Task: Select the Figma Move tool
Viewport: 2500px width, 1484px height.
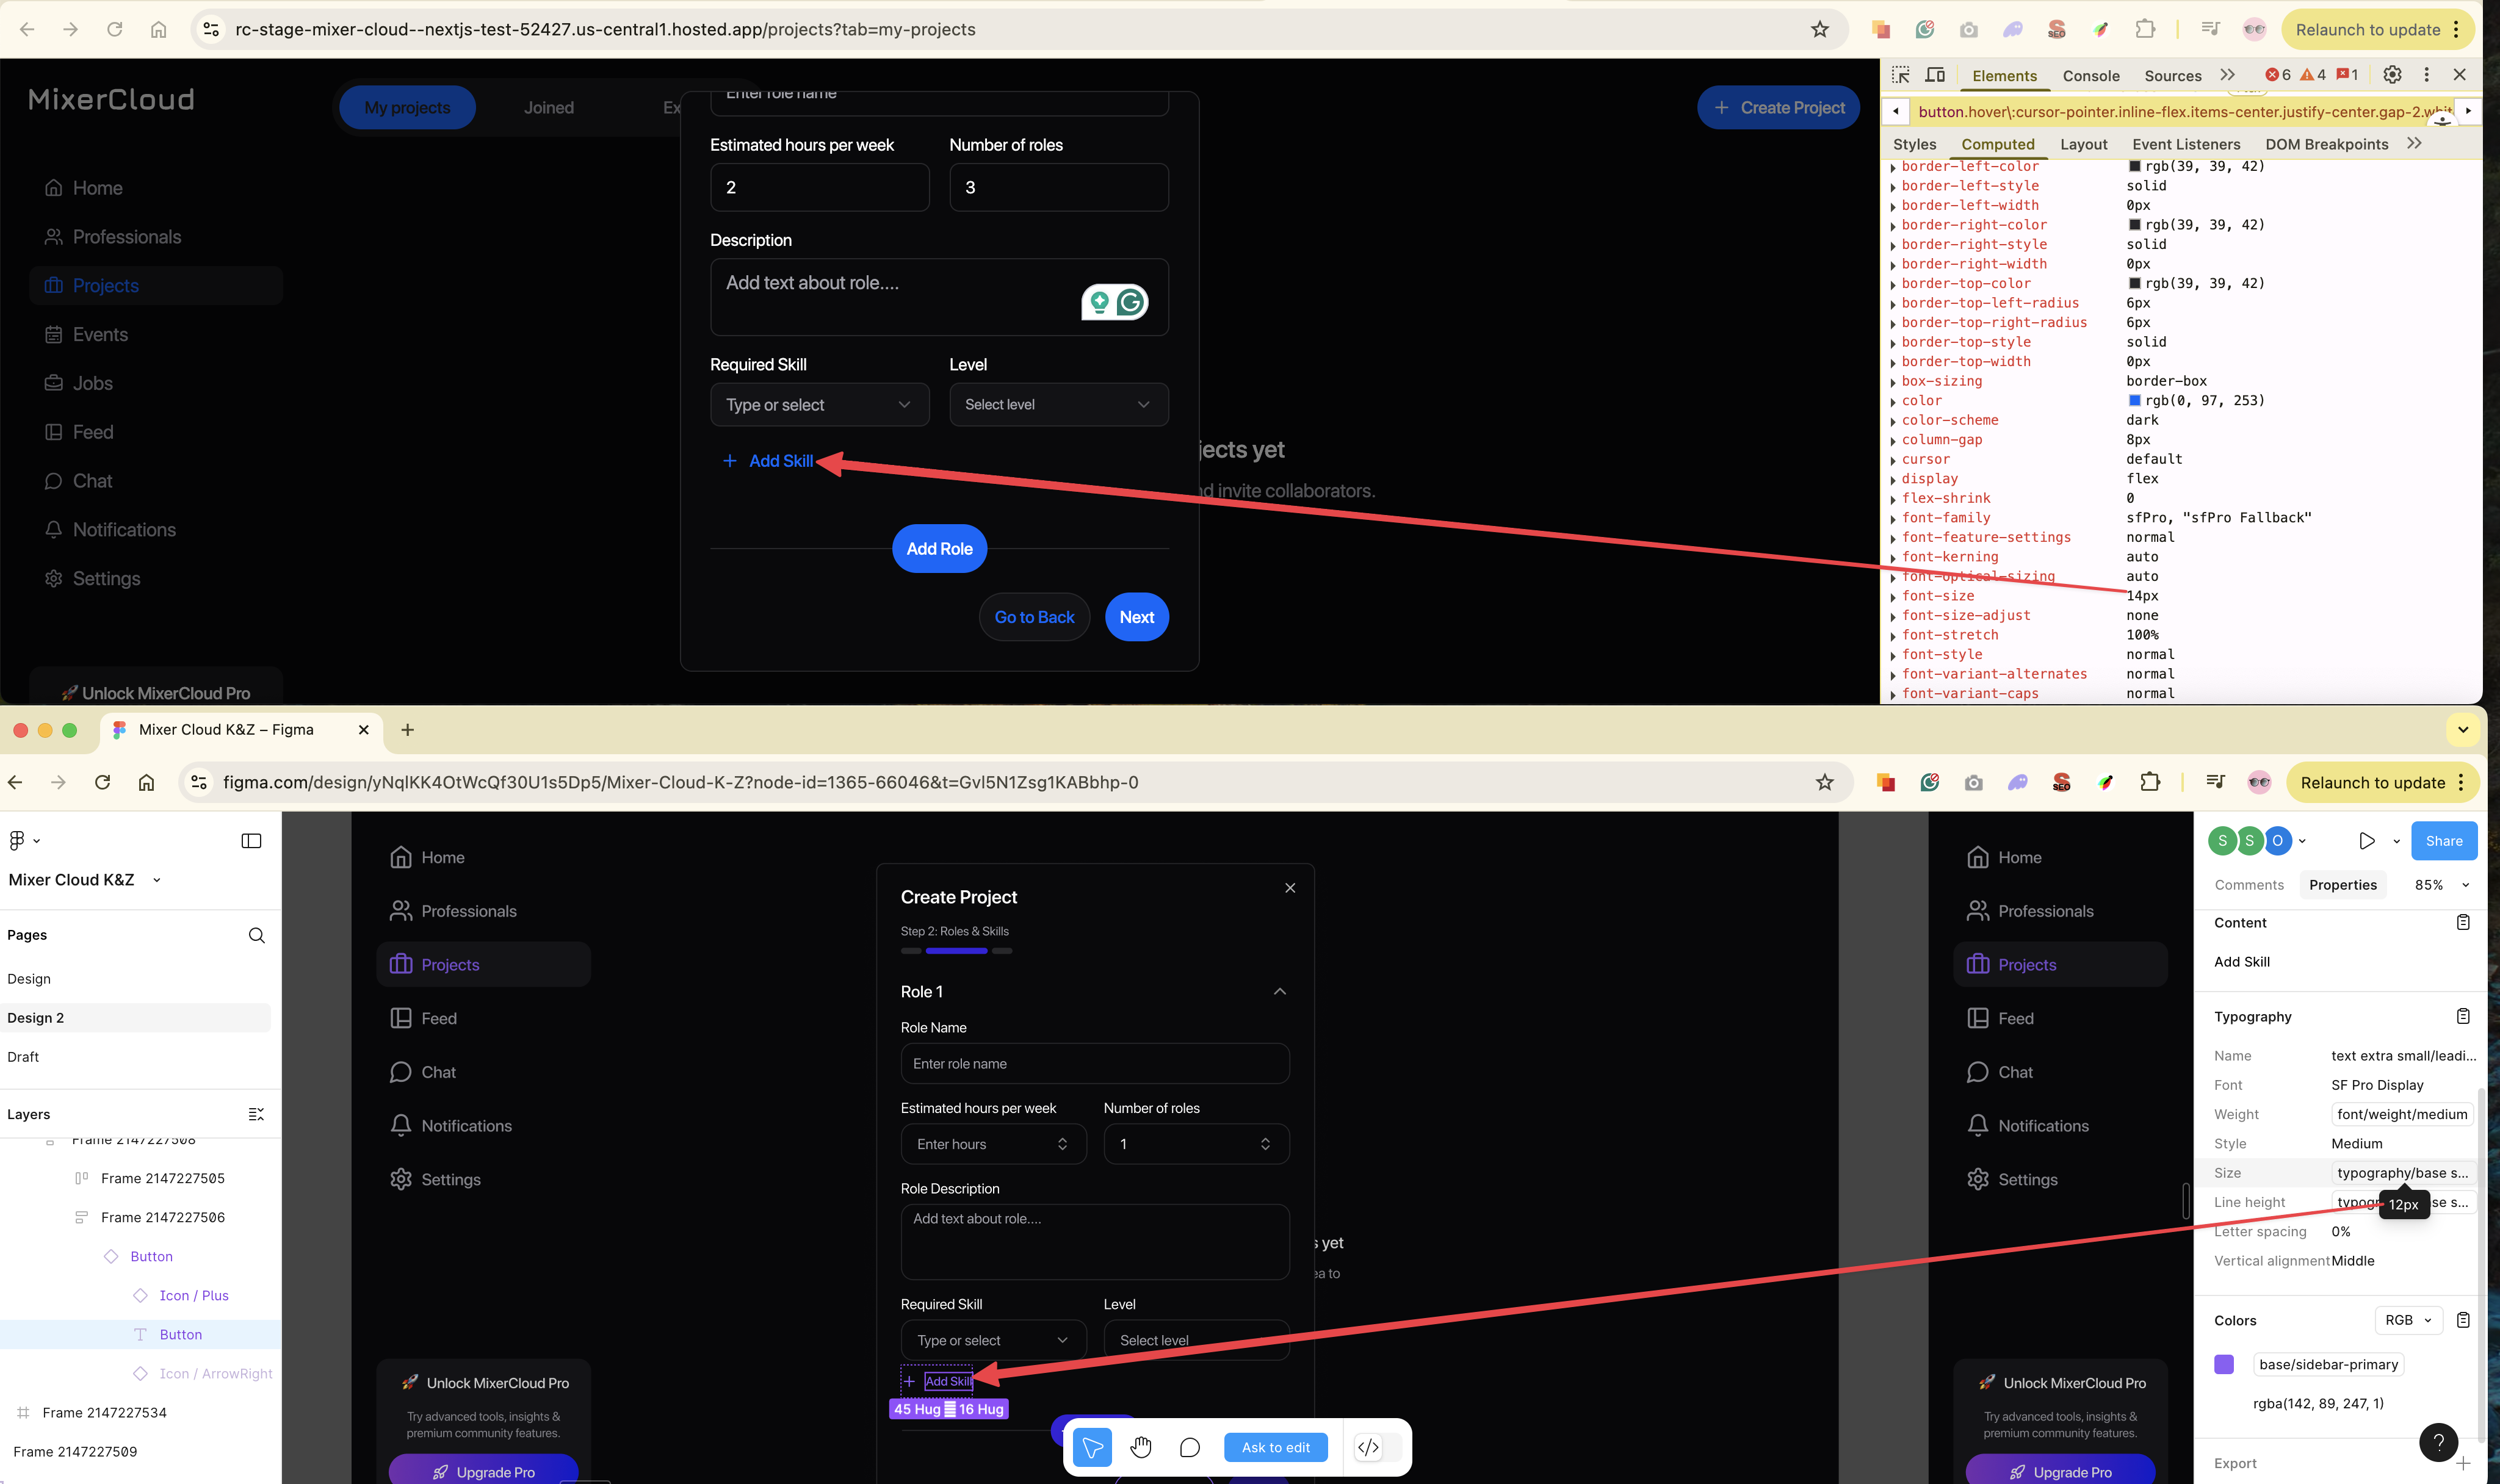Action: [x=1092, y=1447]
